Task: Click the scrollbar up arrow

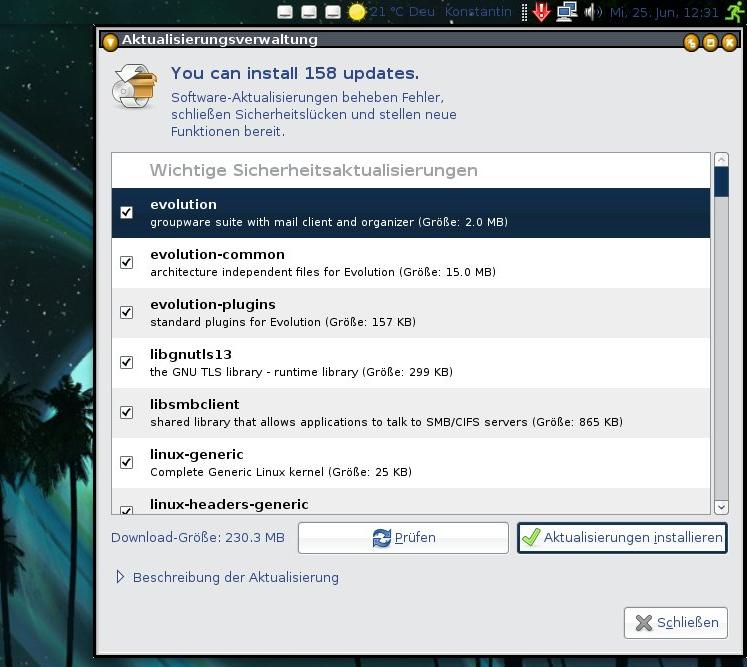Action: pos(721,160)
